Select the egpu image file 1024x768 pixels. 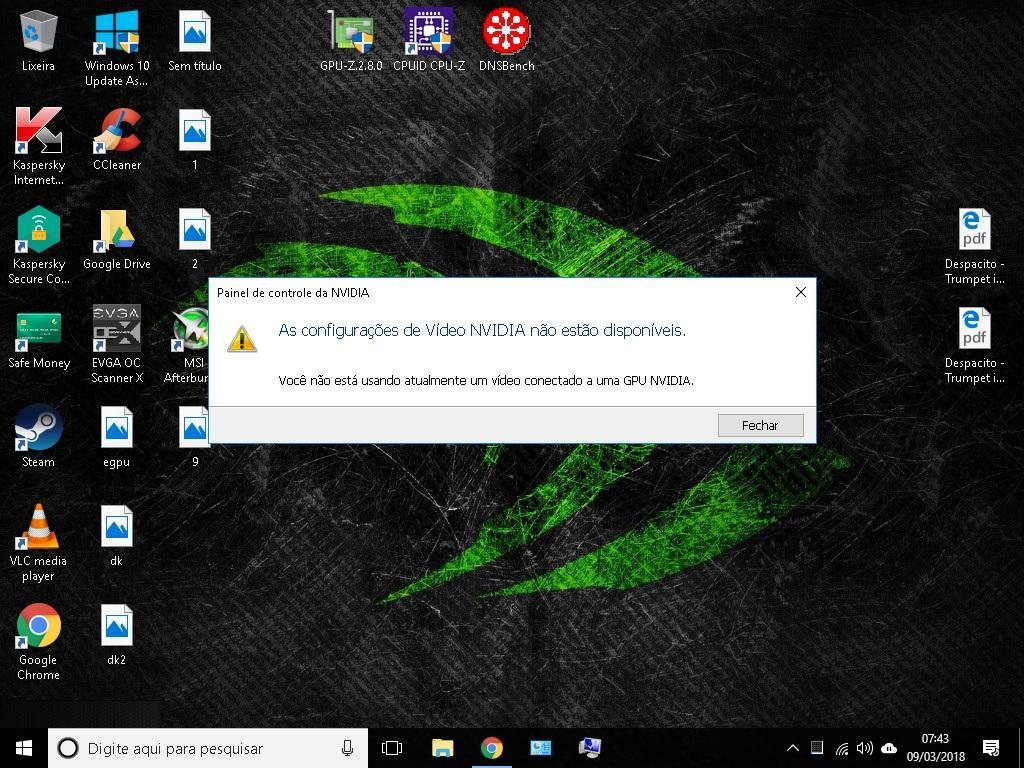116,436
